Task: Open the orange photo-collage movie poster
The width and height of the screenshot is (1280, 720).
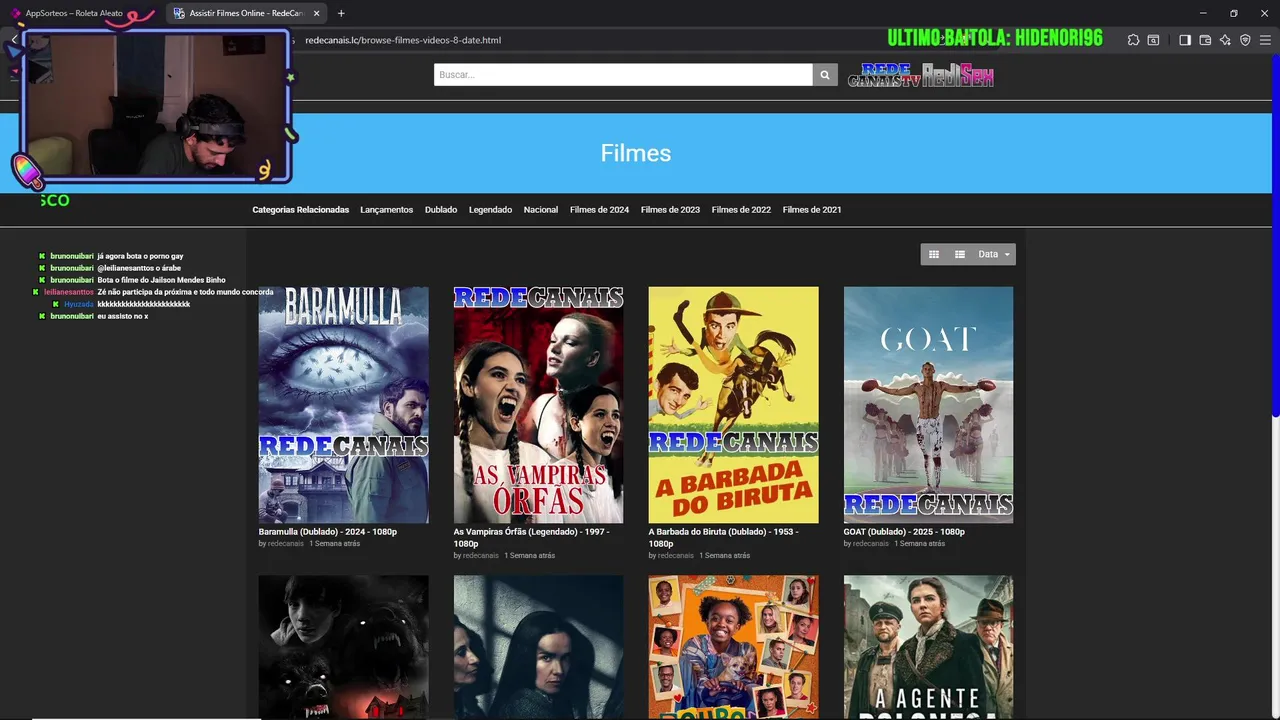Action: 733,647
